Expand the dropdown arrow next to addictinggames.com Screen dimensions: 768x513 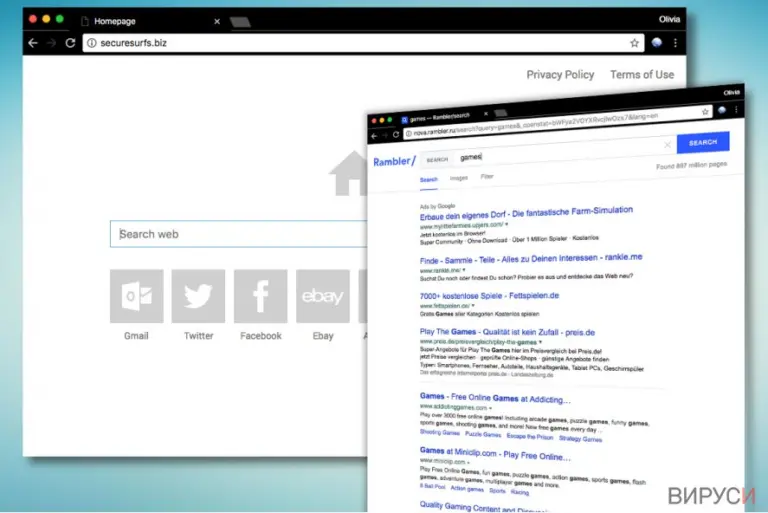point(490,408)
